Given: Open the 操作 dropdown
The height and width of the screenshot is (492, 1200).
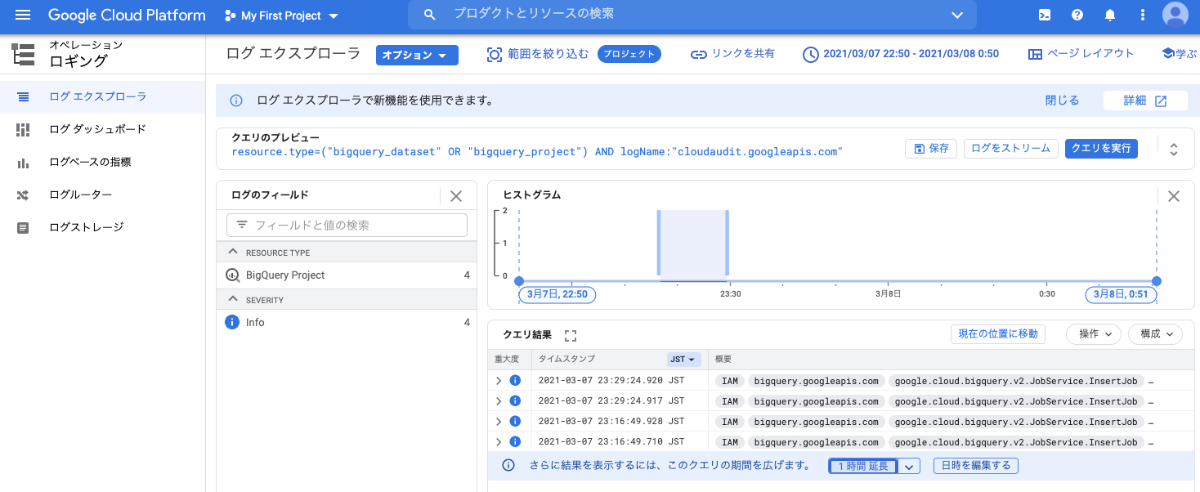Looking at the screenshot, I should (1094, 335).
